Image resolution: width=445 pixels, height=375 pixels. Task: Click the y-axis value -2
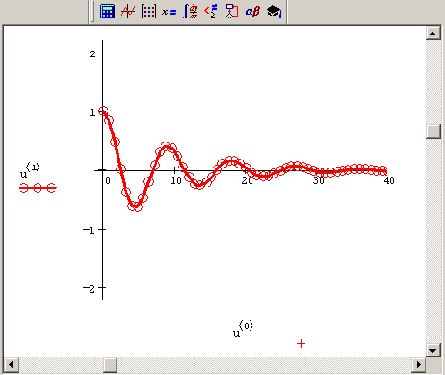(x=89, y=288)
